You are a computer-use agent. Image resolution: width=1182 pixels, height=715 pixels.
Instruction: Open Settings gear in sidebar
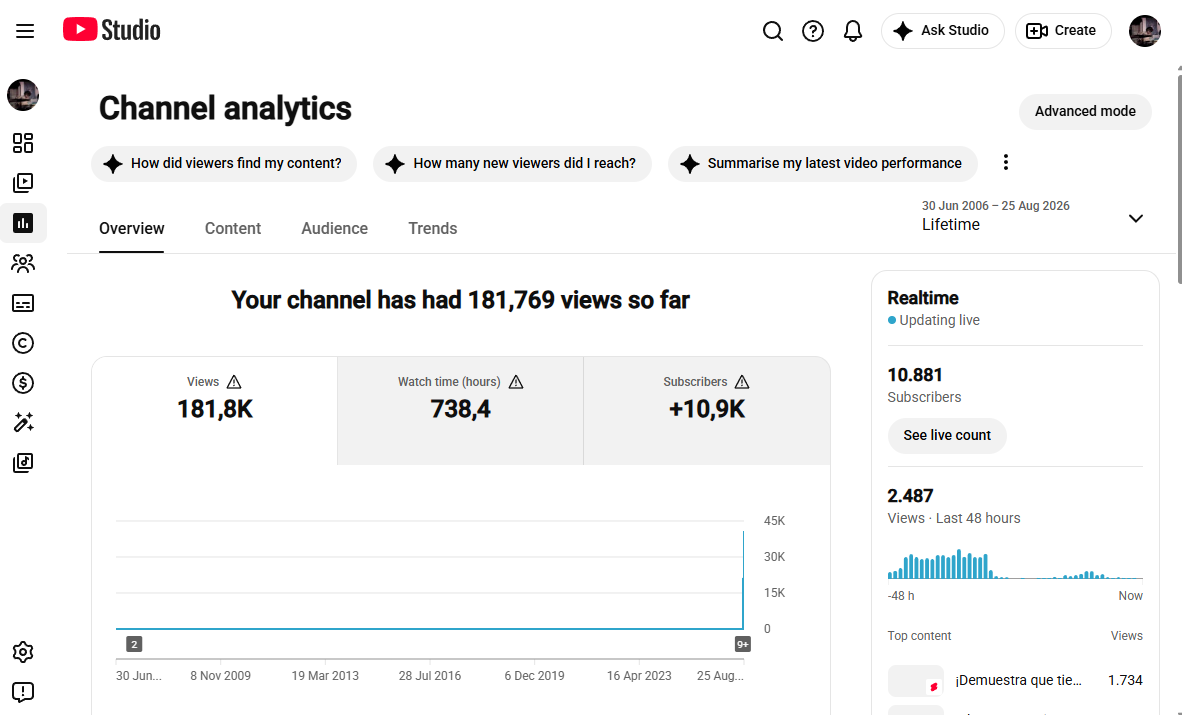pos(23,652)
